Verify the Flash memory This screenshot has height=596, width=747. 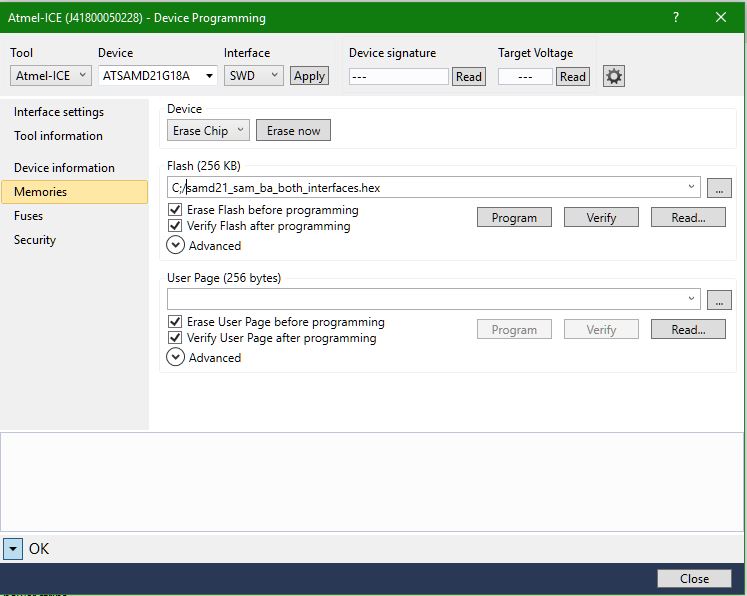(601, 218)
